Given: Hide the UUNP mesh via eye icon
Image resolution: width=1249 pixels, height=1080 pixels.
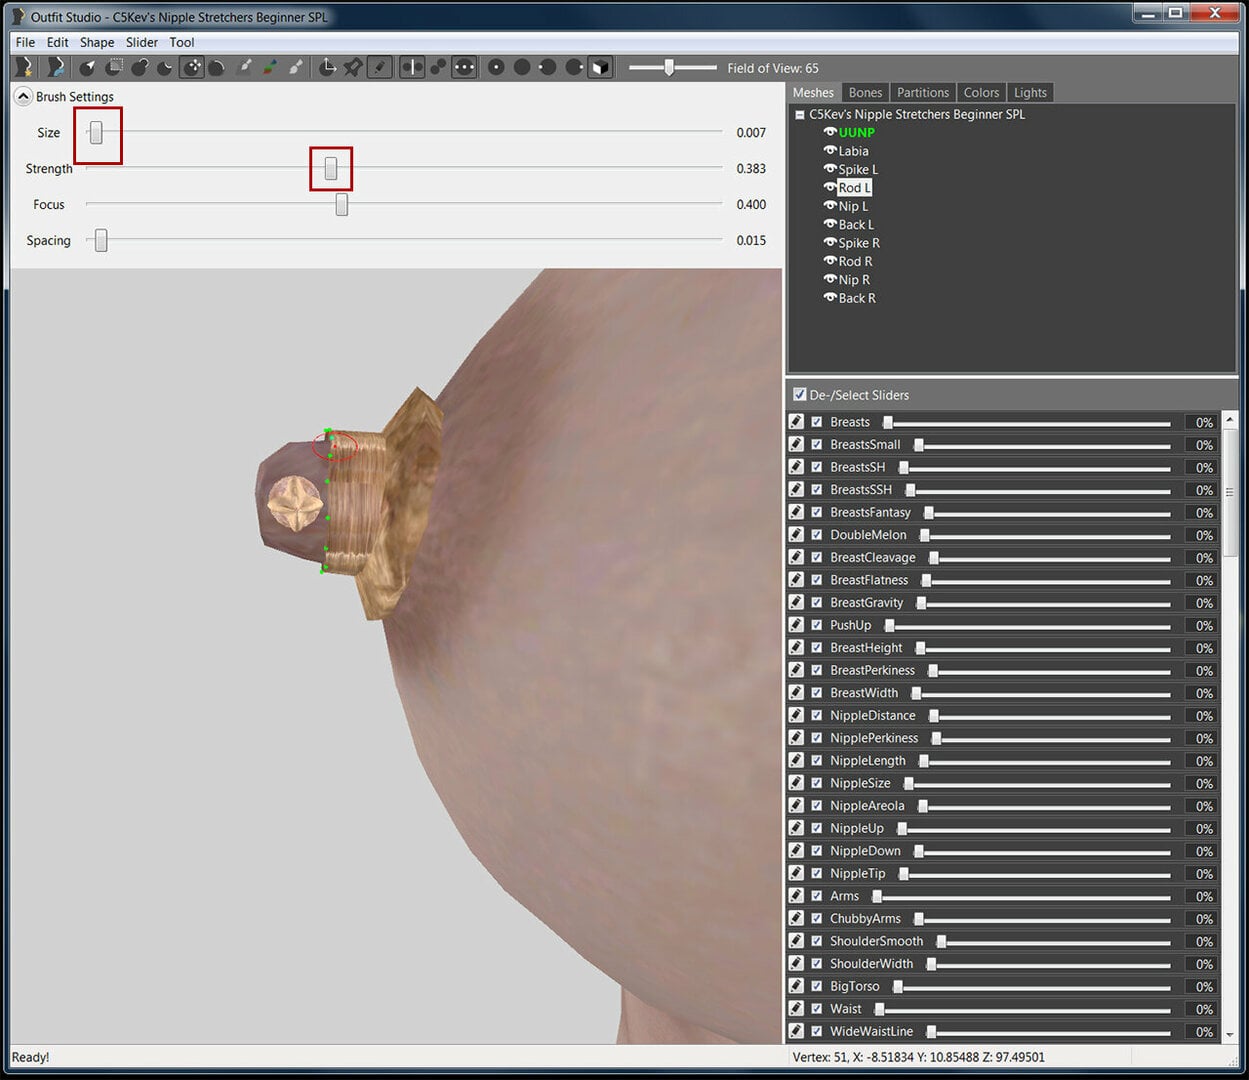Looking at the screenshot, I should pyautogui.click(x=829, y=132).
